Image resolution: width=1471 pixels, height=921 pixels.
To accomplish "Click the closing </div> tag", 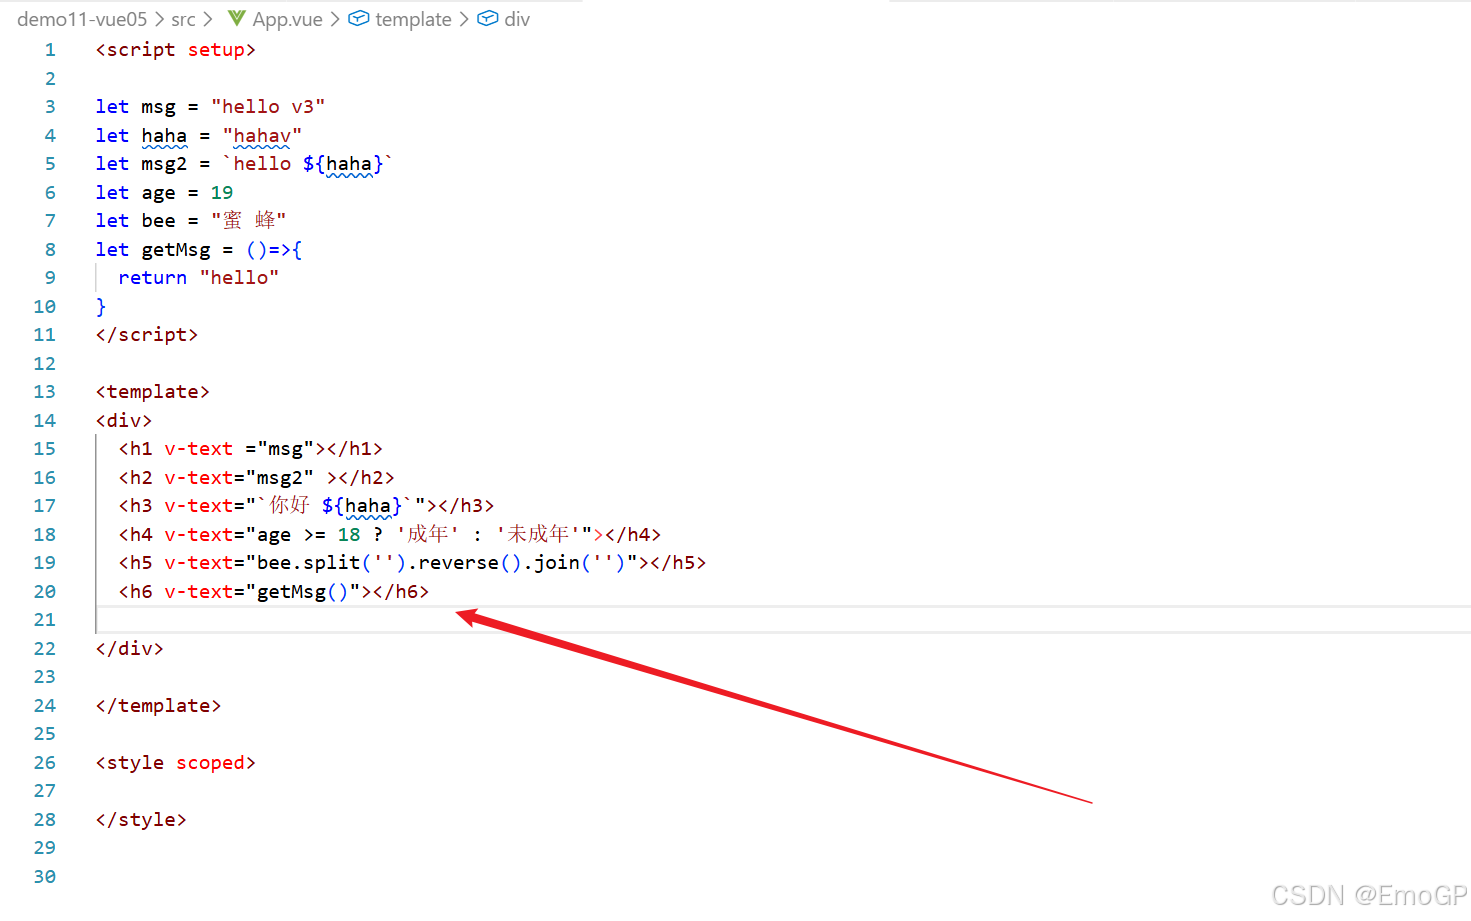I will click(130, 649).
